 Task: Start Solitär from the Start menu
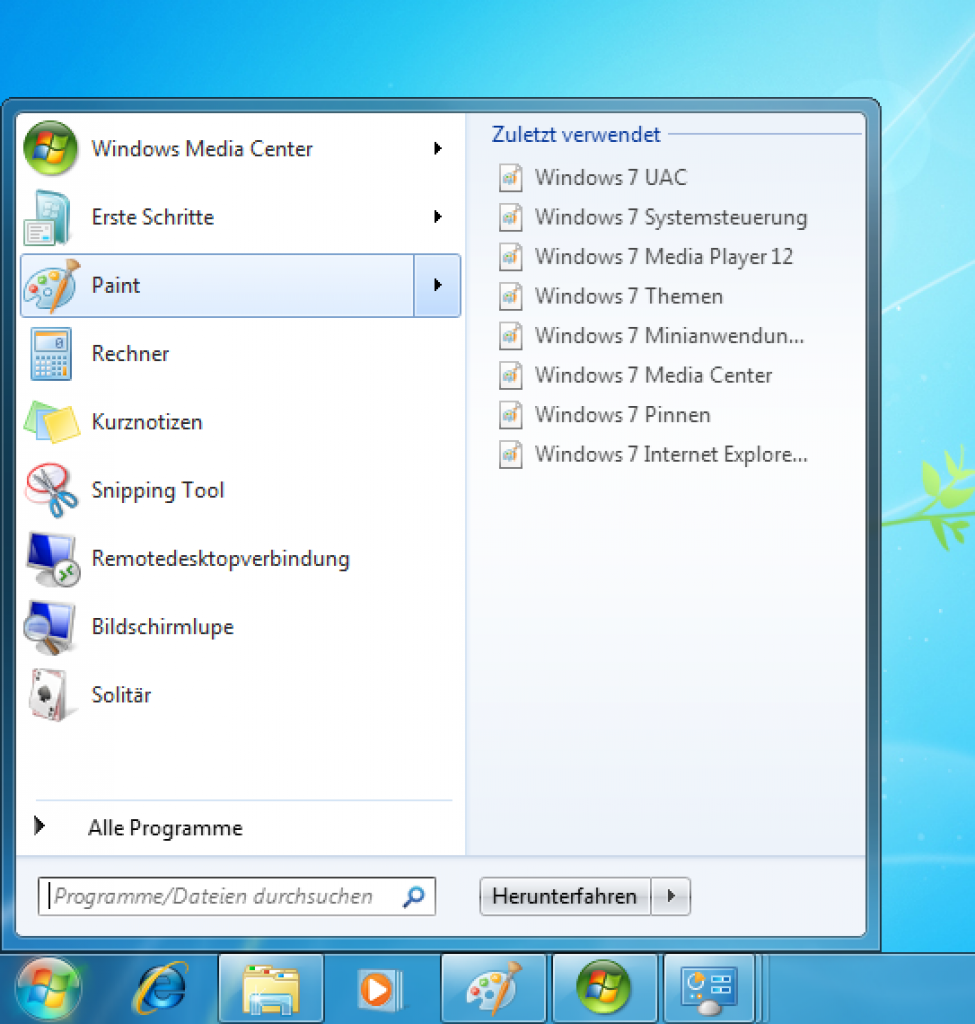coord(241,695)
